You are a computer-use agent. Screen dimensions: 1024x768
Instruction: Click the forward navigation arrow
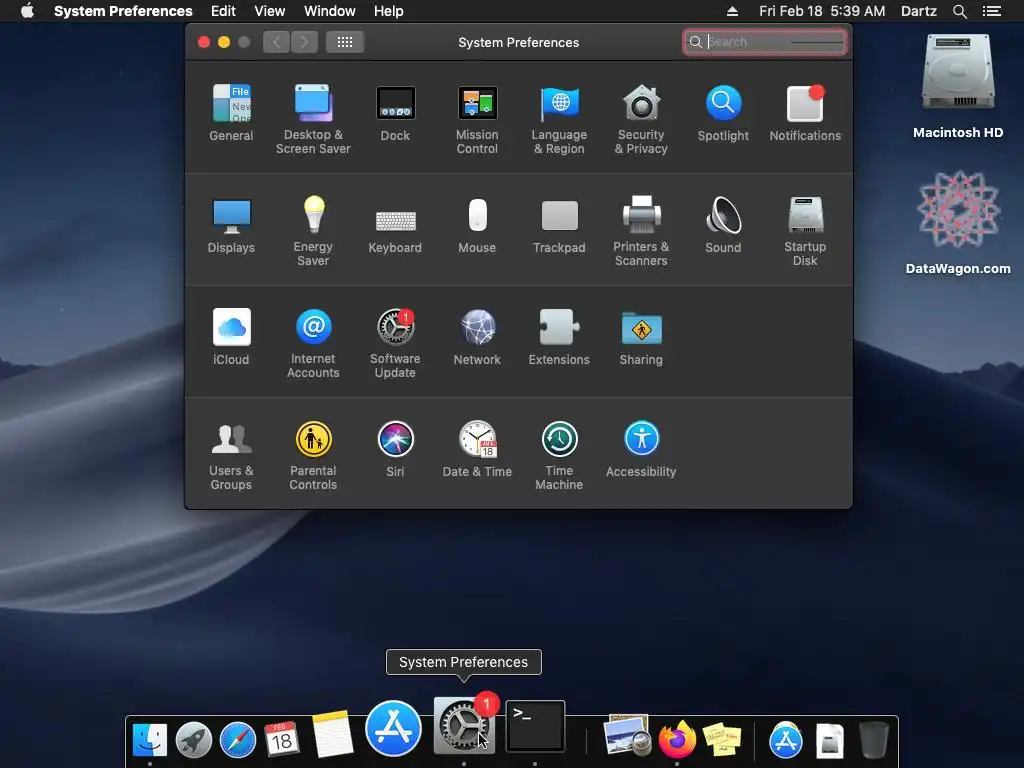[304, 42]
